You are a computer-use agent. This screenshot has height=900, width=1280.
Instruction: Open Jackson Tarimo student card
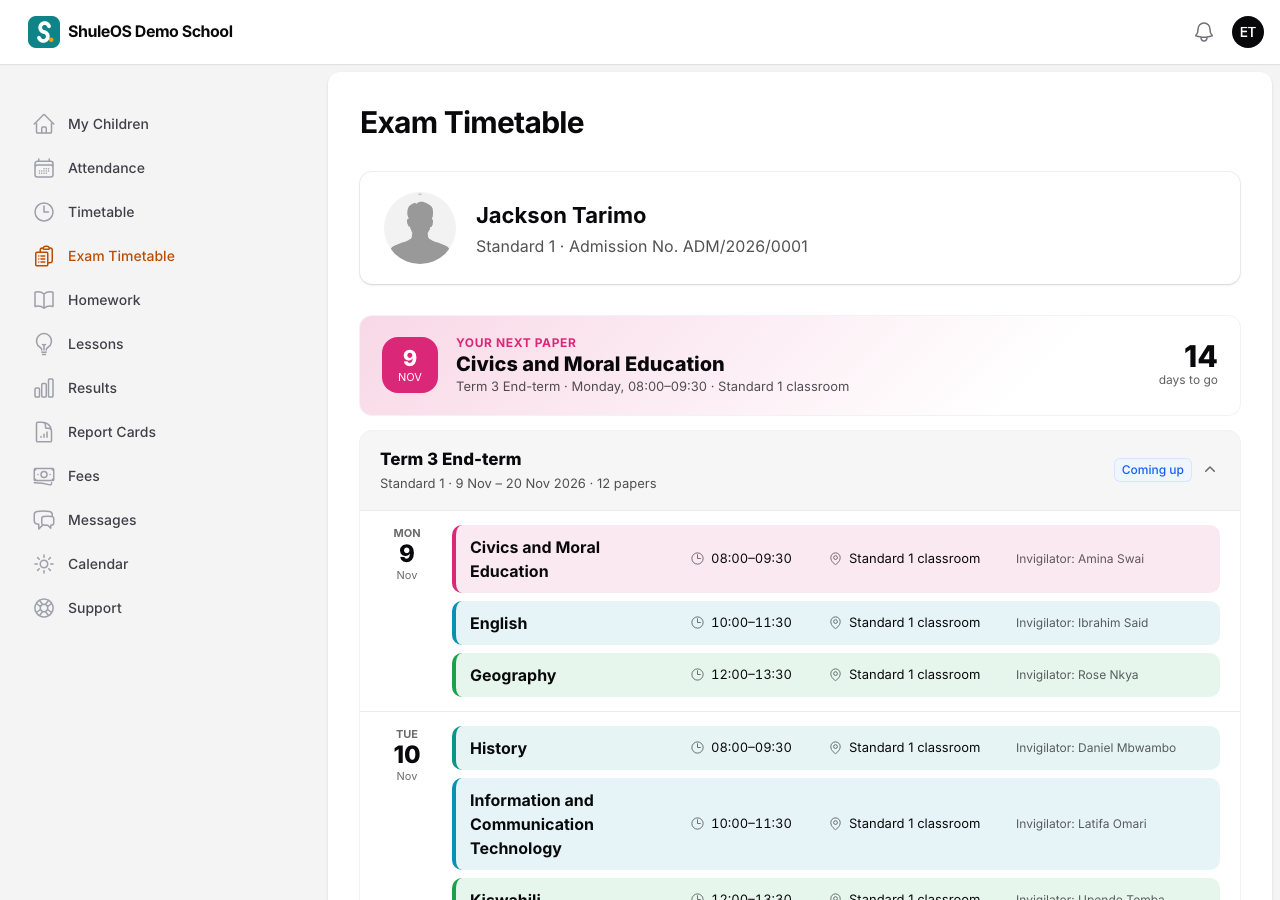point(800,228)
